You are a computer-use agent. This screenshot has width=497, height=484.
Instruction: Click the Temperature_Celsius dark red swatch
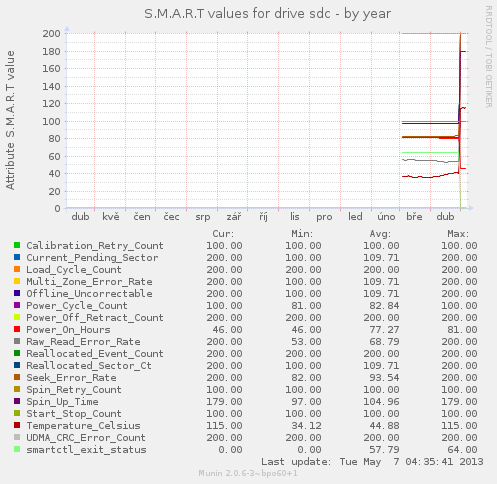[x=17, y=425]
